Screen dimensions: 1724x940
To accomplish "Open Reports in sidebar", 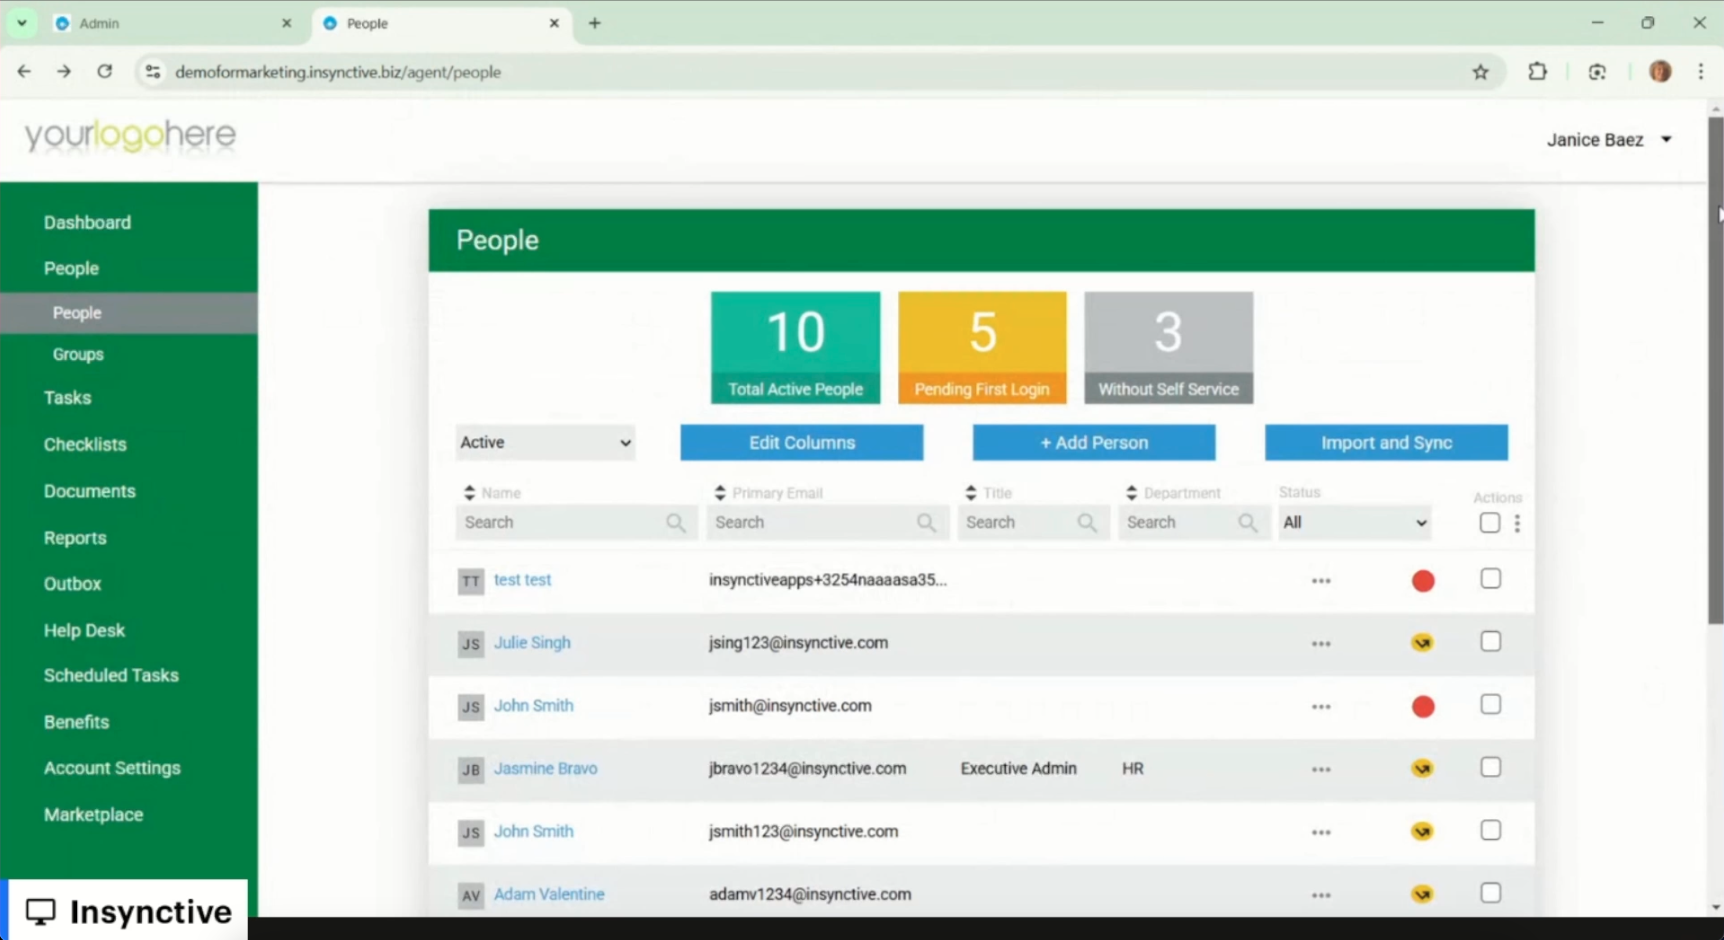I will coord(75,538).
